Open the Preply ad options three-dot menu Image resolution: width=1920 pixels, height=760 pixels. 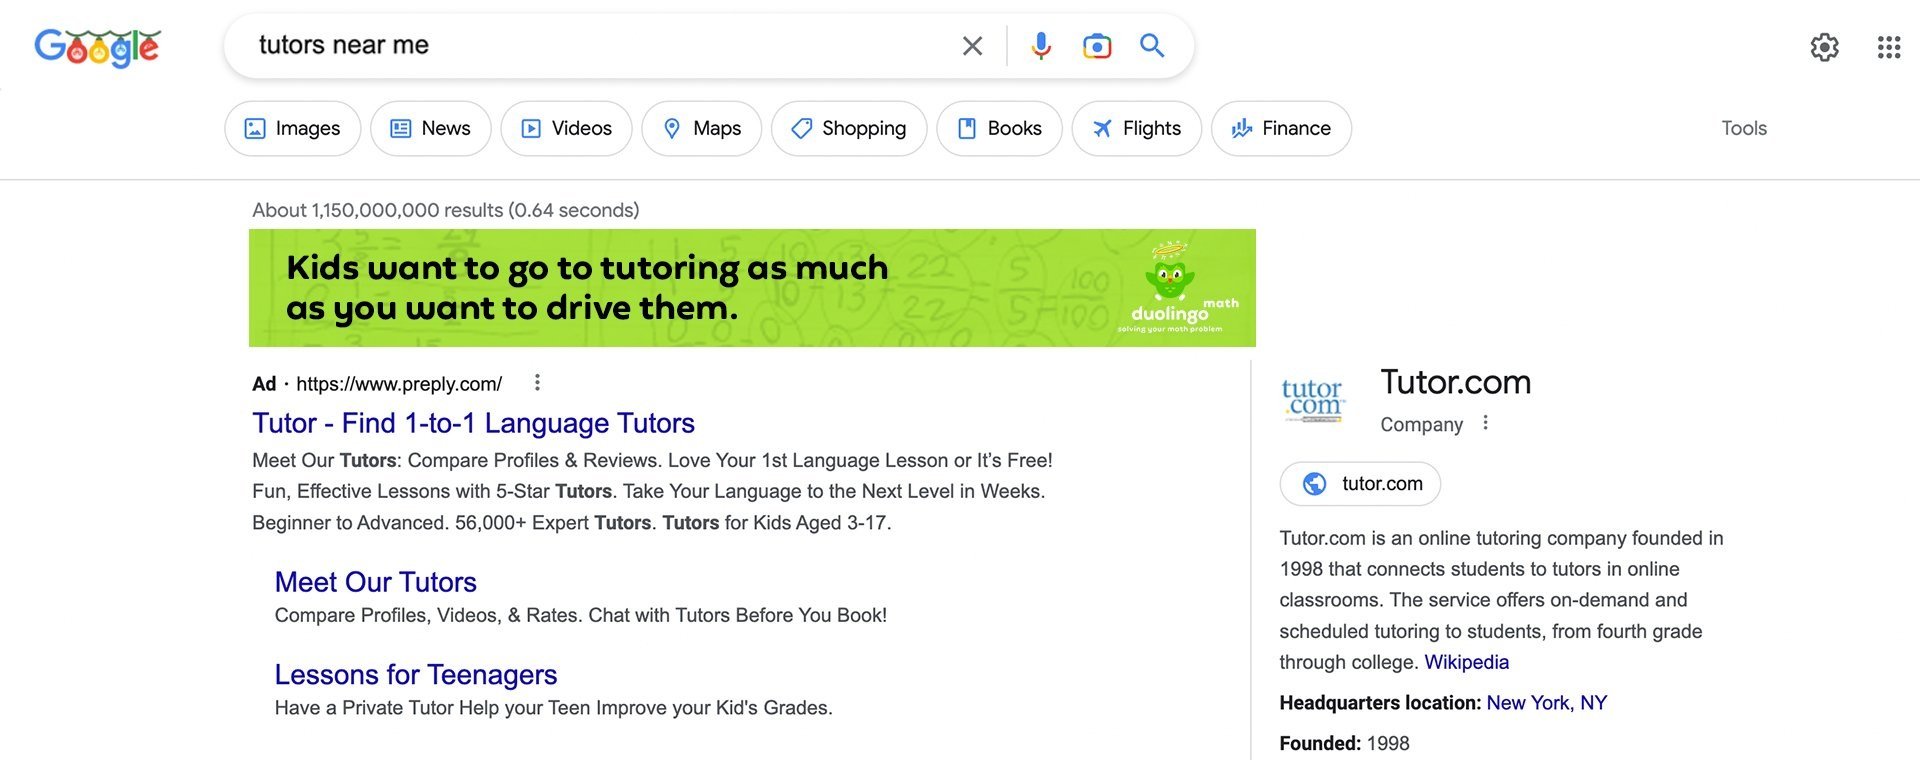pos(537,382)
